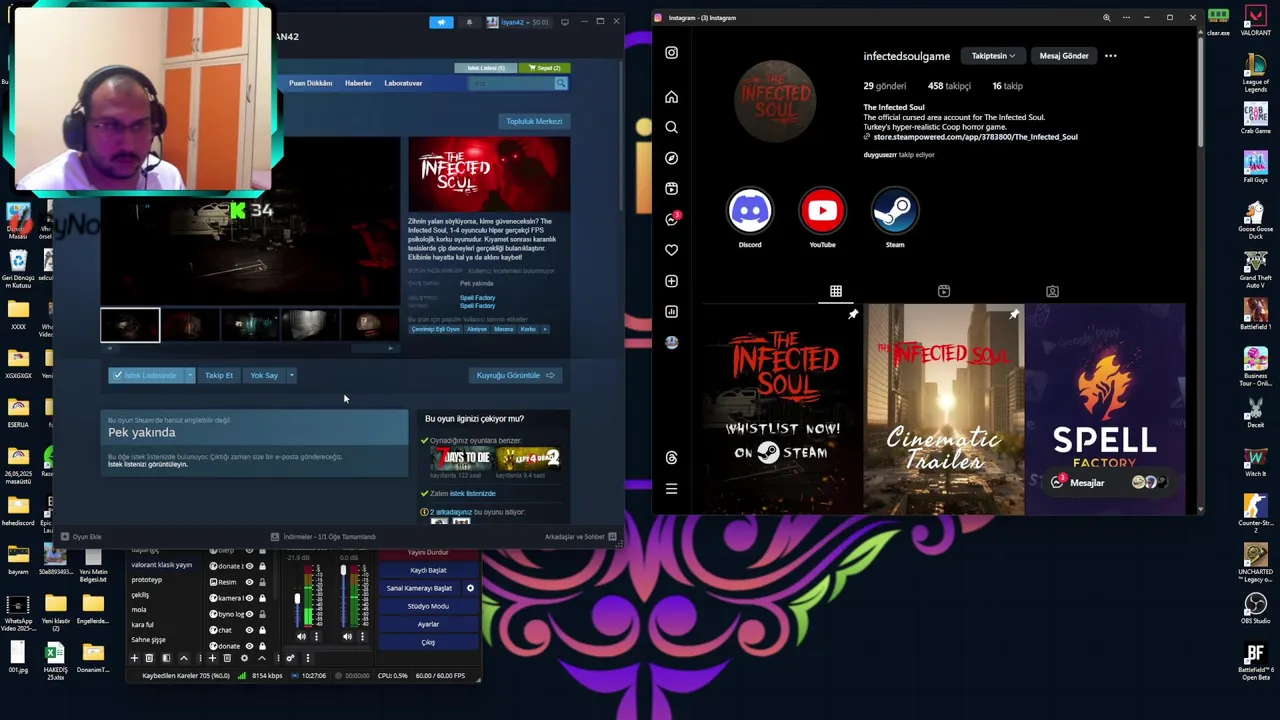The image size is (1280, 720).
Task: Click Mesaj Gönder button
Action: pyautogui.click(x=1064, y=56)
